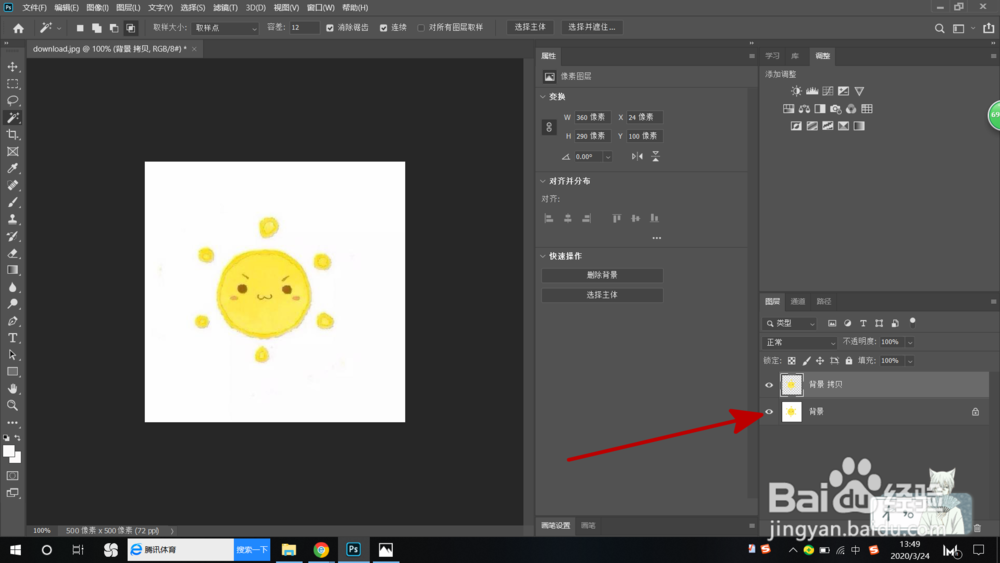Select the History Brush tool
Screen dimensions: 1000x563
point(12,237)
